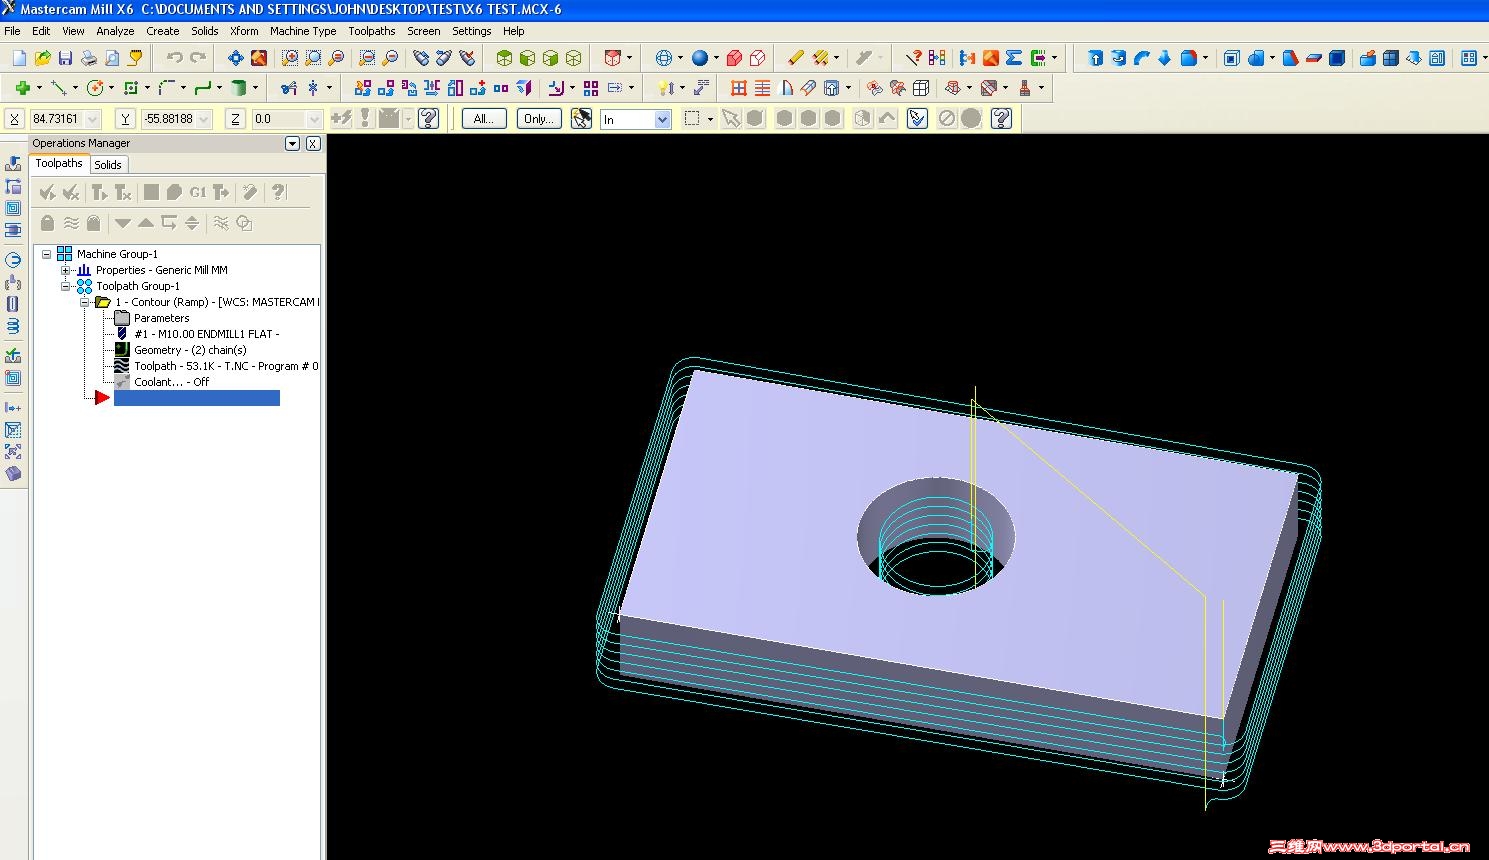
Task: Create a rectangle with the rectangle tool
Action: [x=130, y=88]
